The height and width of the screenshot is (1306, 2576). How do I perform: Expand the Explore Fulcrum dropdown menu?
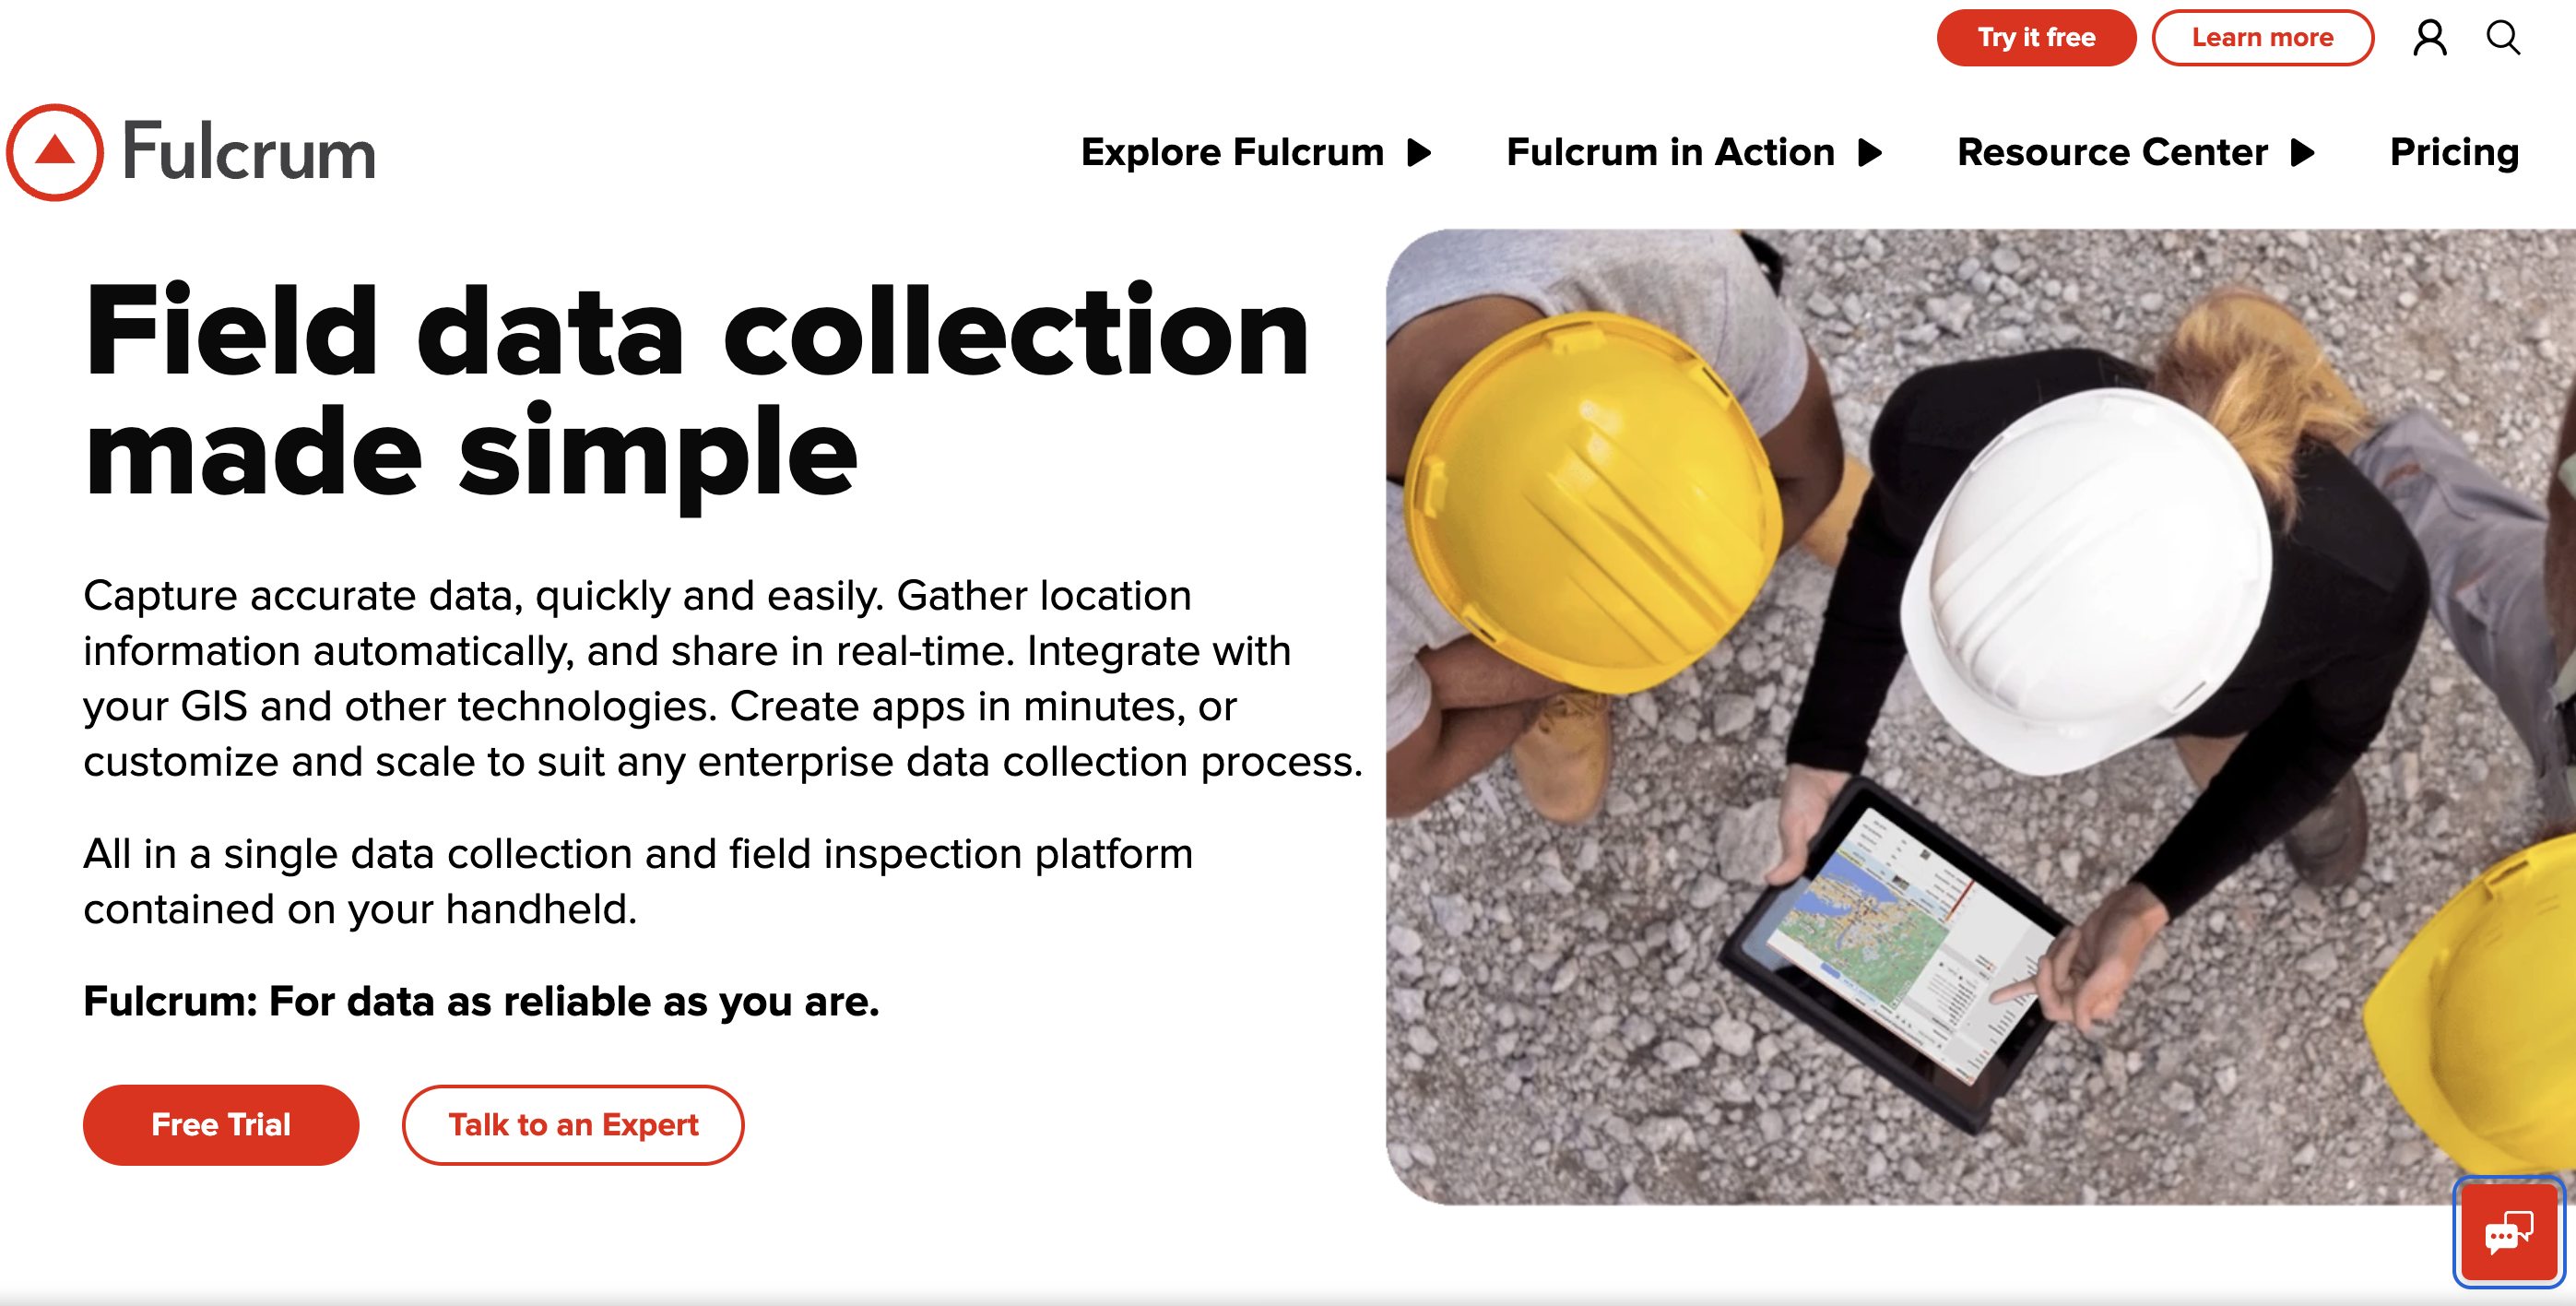pos(1256,150)
